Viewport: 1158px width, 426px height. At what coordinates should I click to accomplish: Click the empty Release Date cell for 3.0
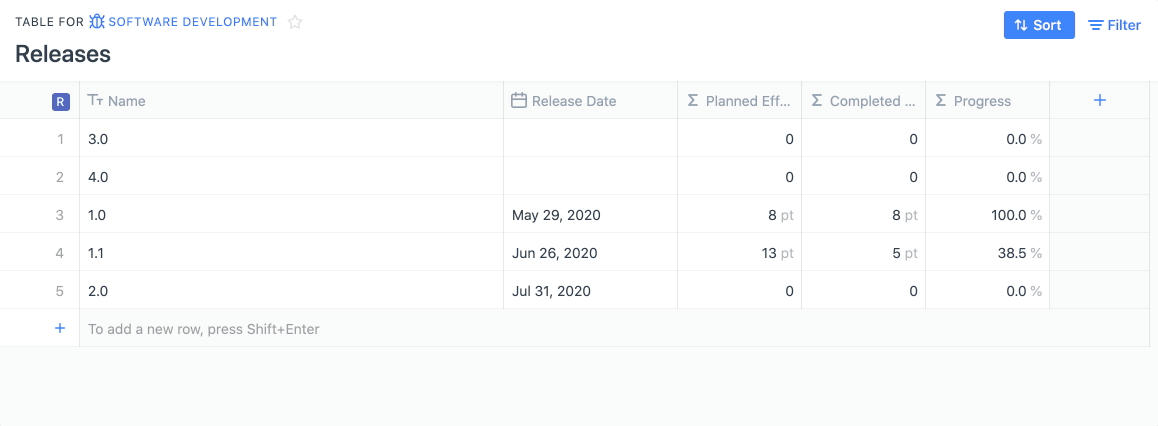pyautogui.click(x=591, y=139)
